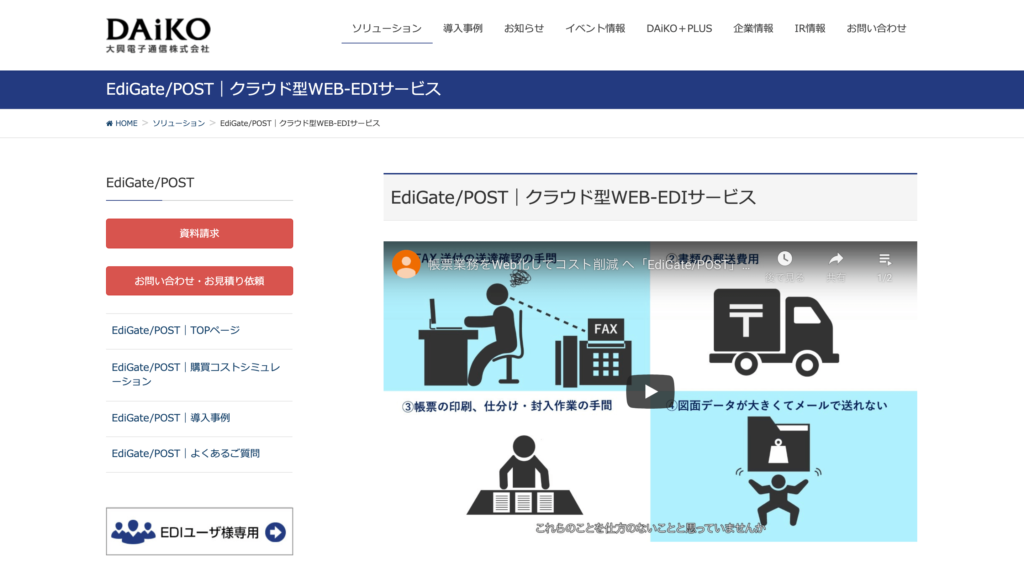Click the Watch Later clock icon

coord(784,259)
